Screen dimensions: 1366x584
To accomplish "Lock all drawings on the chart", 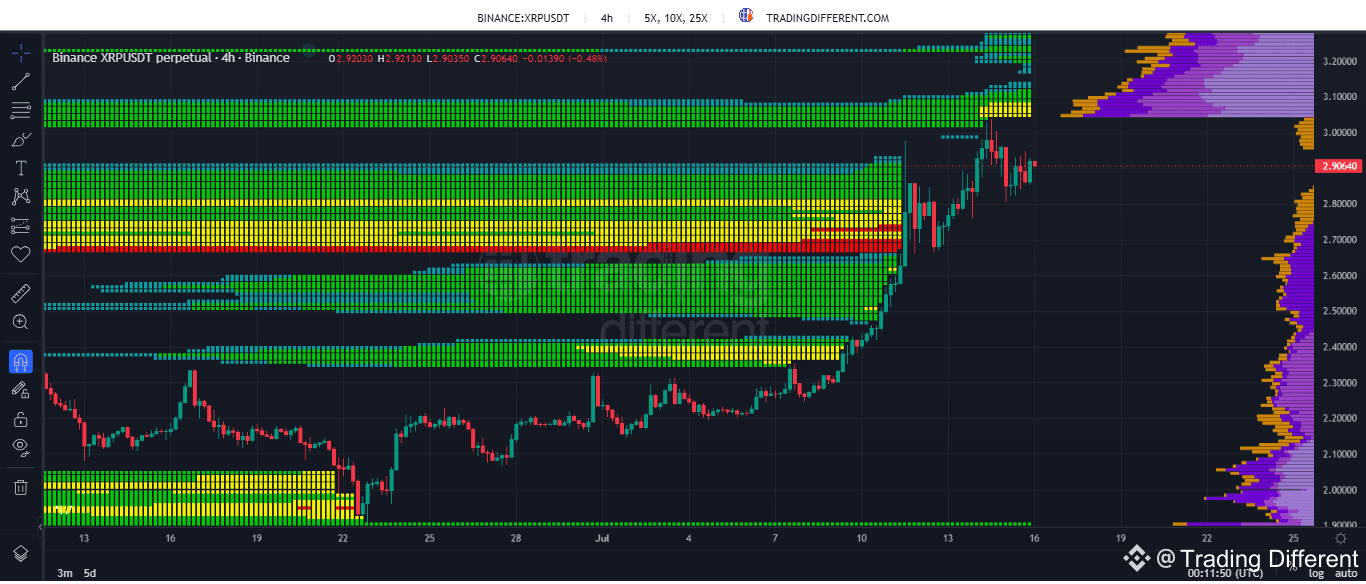I will pos(20,417).
